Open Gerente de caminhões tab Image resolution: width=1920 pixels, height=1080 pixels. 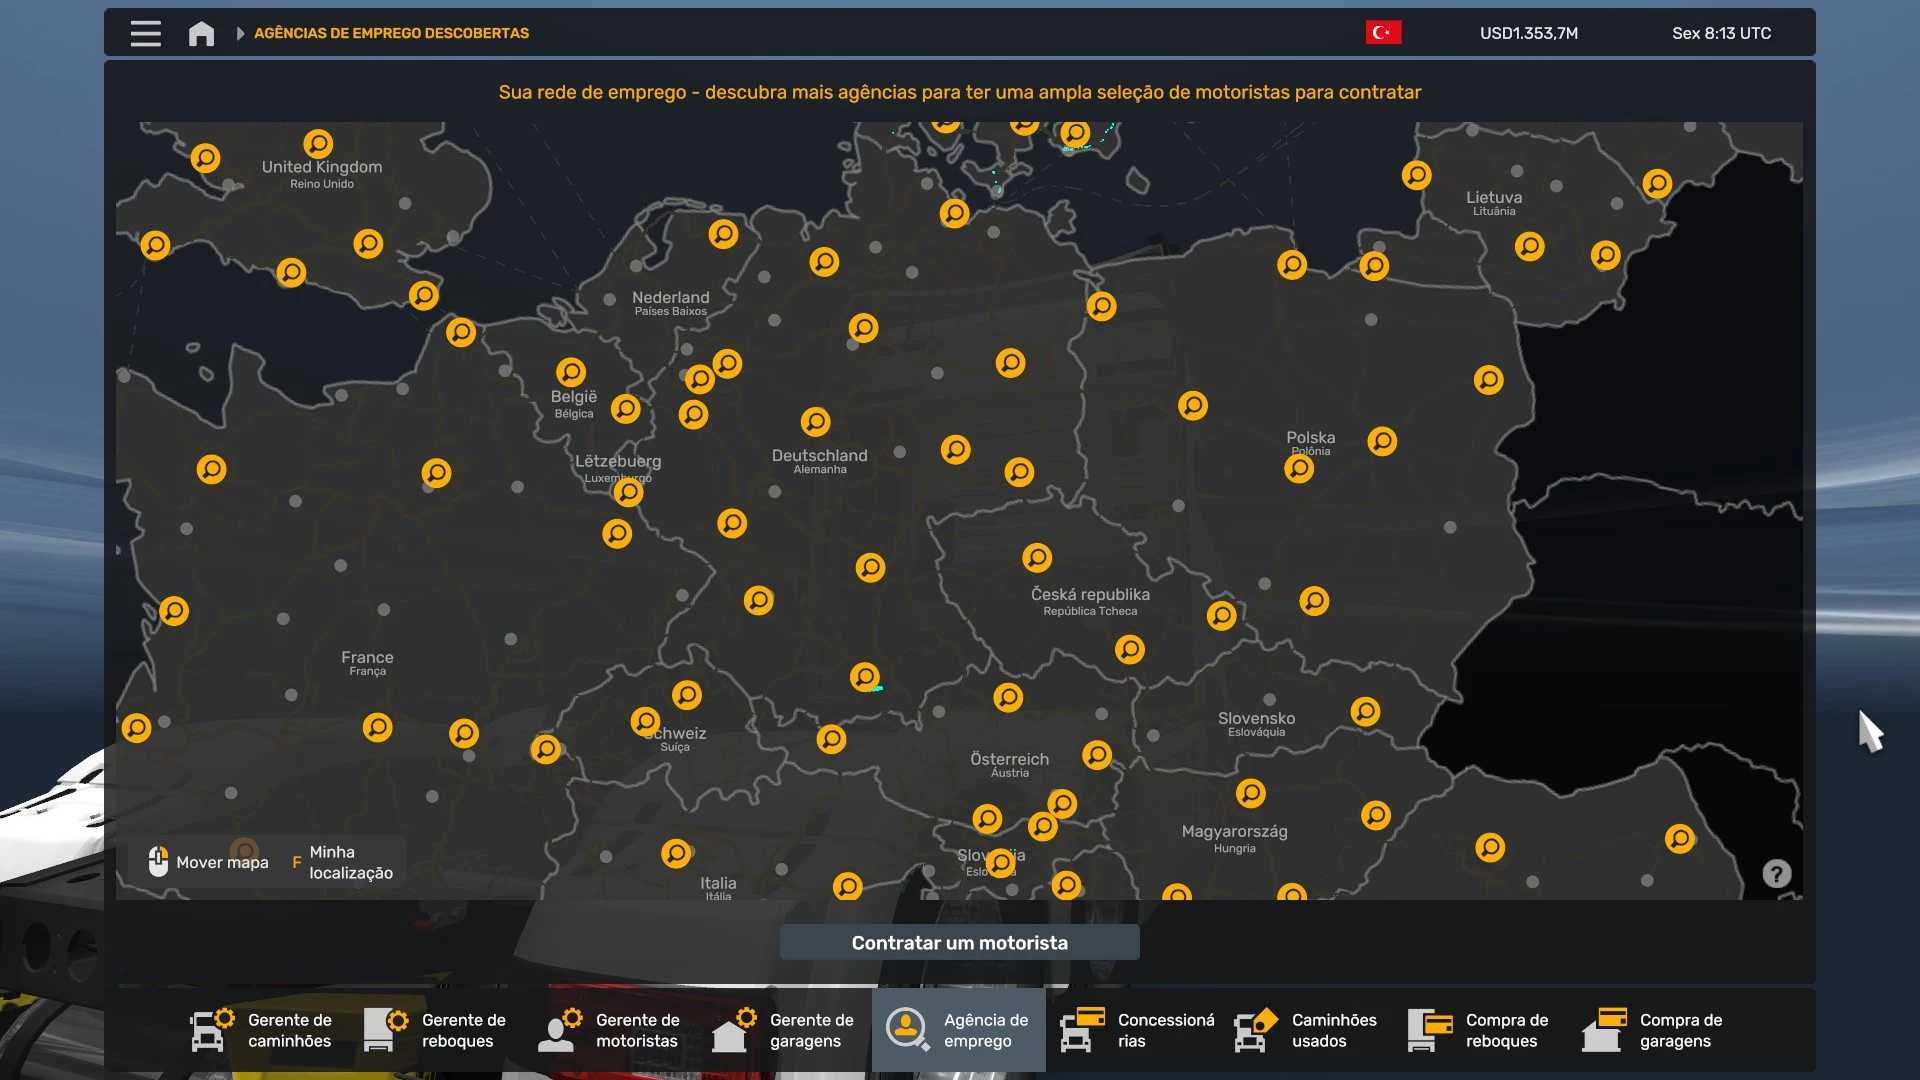(263, 1030)
